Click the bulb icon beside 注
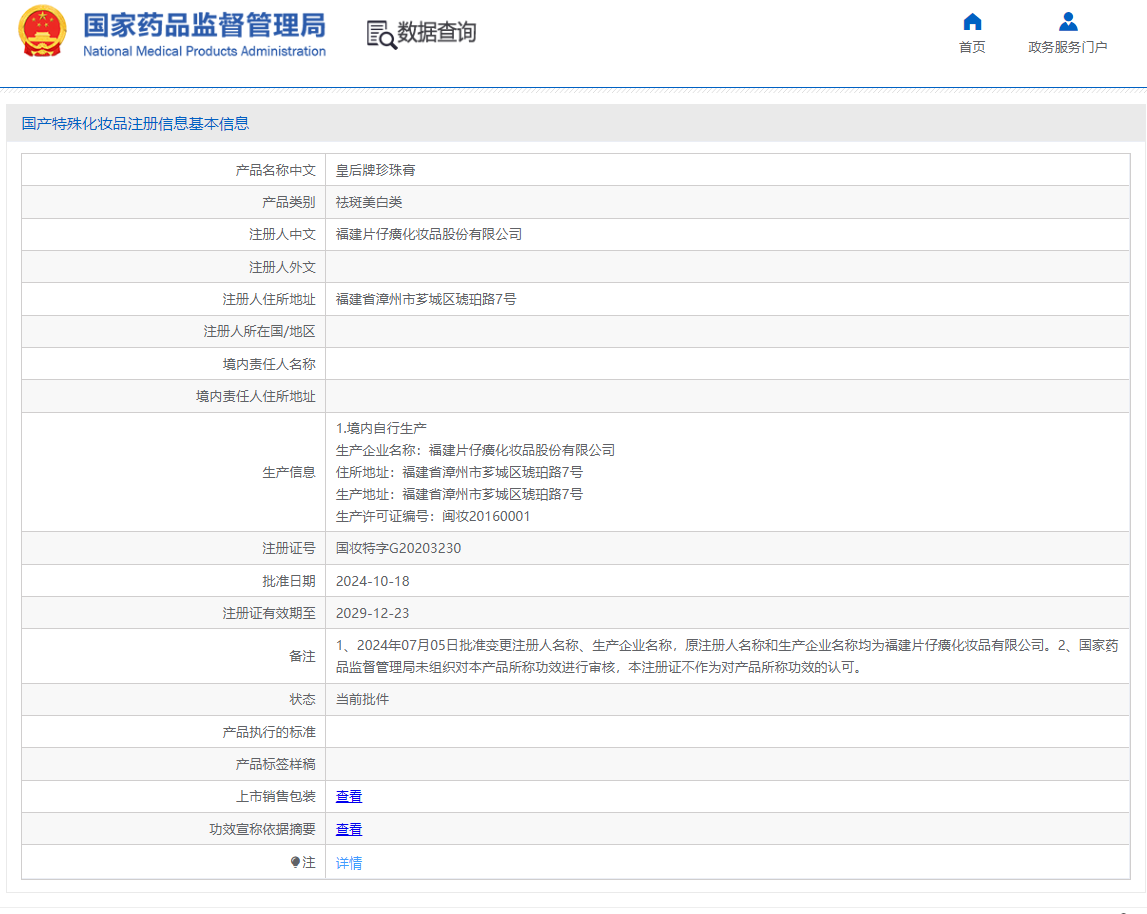 click(295, 862)
